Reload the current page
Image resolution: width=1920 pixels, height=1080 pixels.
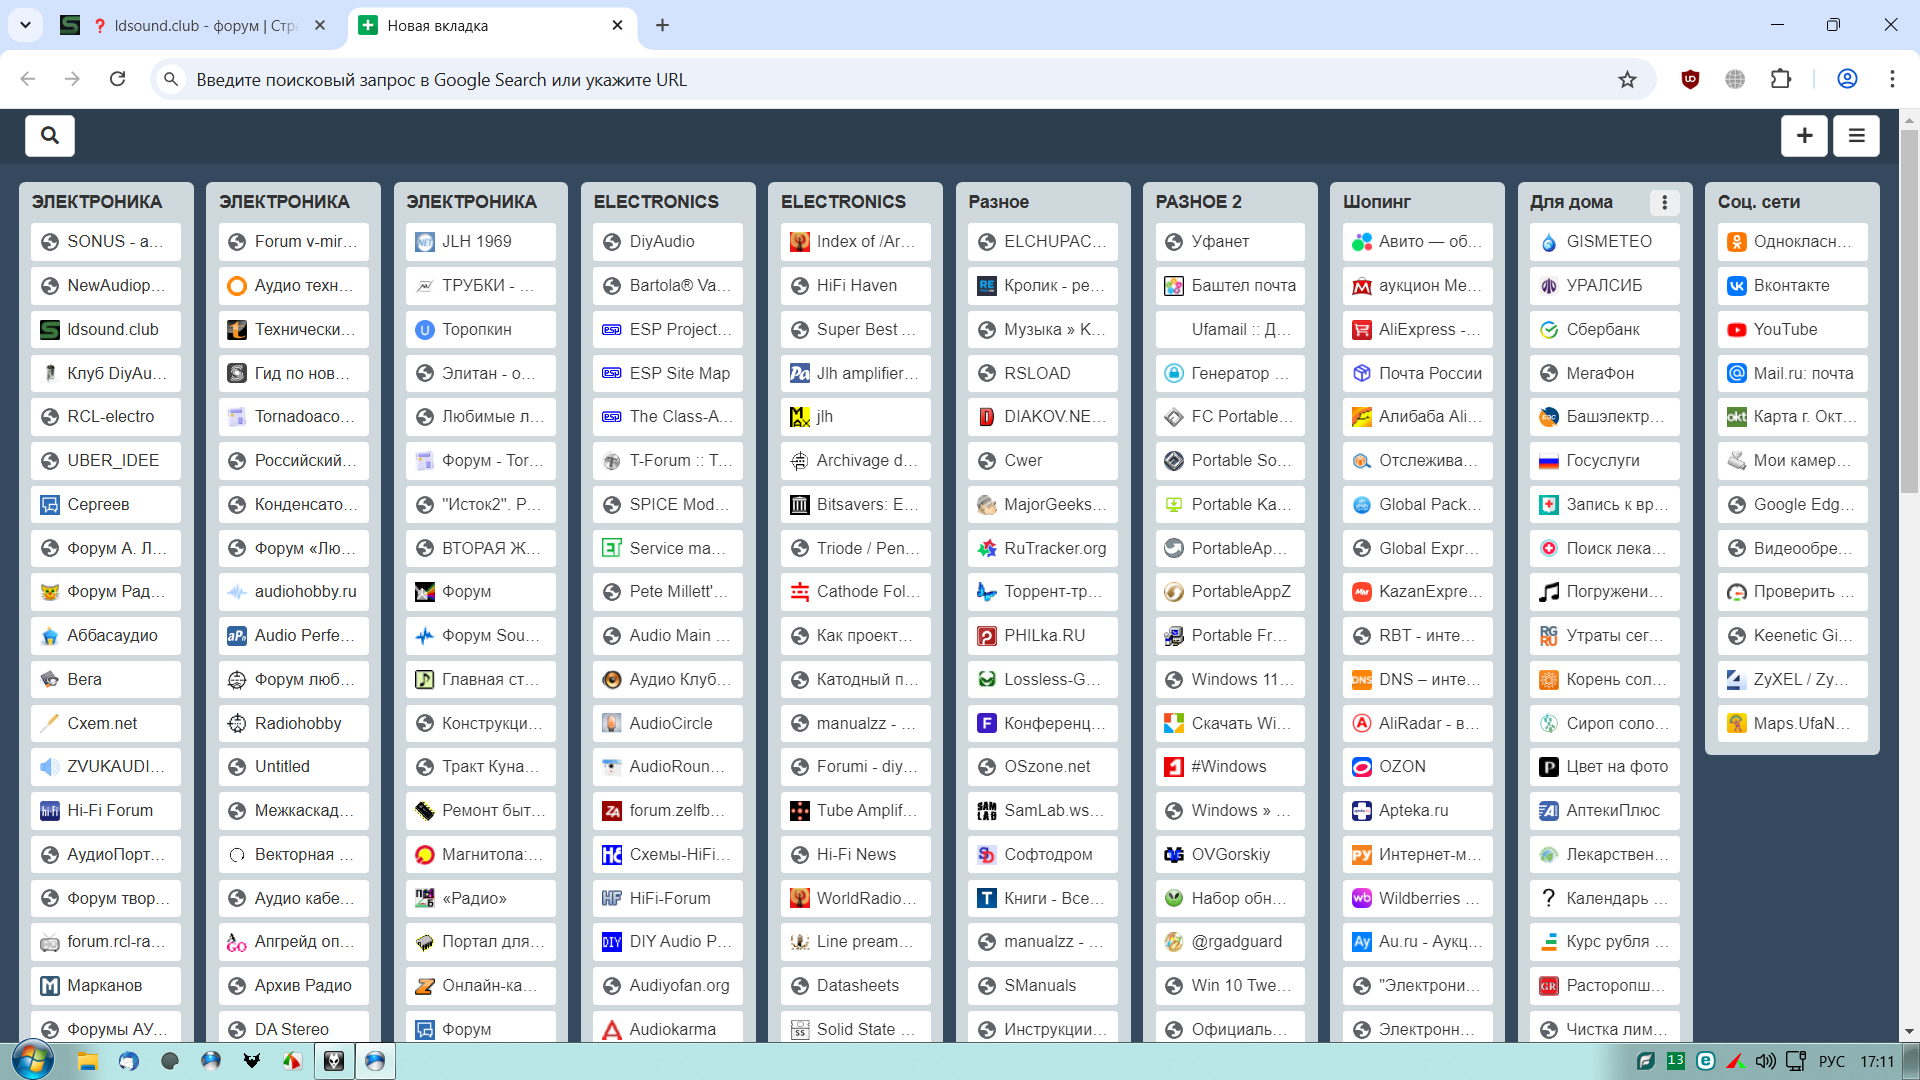click(x=118, y=80)
